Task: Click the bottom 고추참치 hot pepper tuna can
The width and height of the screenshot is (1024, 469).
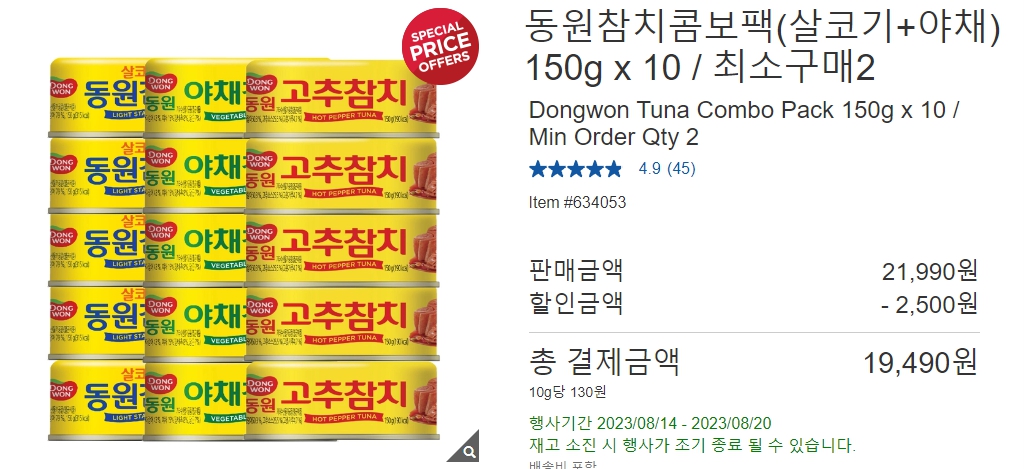Action: coord(341,399)
